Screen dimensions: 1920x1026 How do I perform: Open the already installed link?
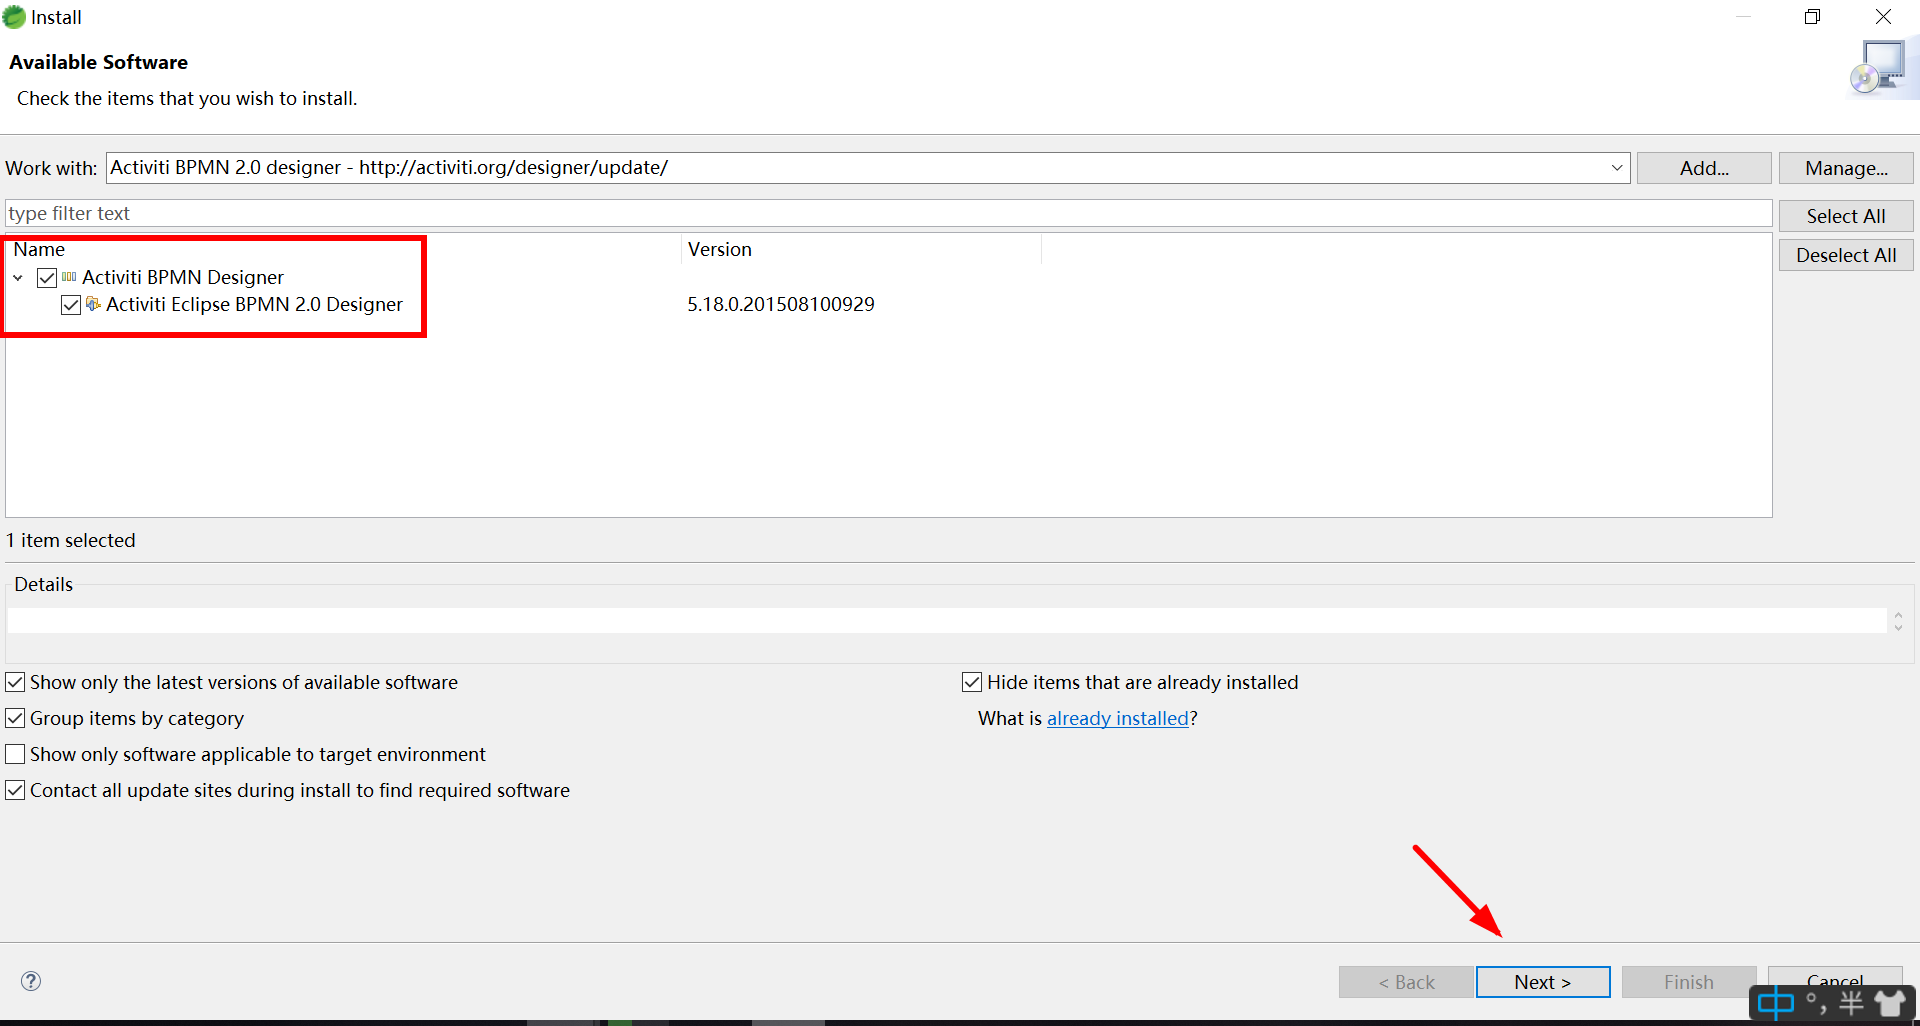point(1117,718)
